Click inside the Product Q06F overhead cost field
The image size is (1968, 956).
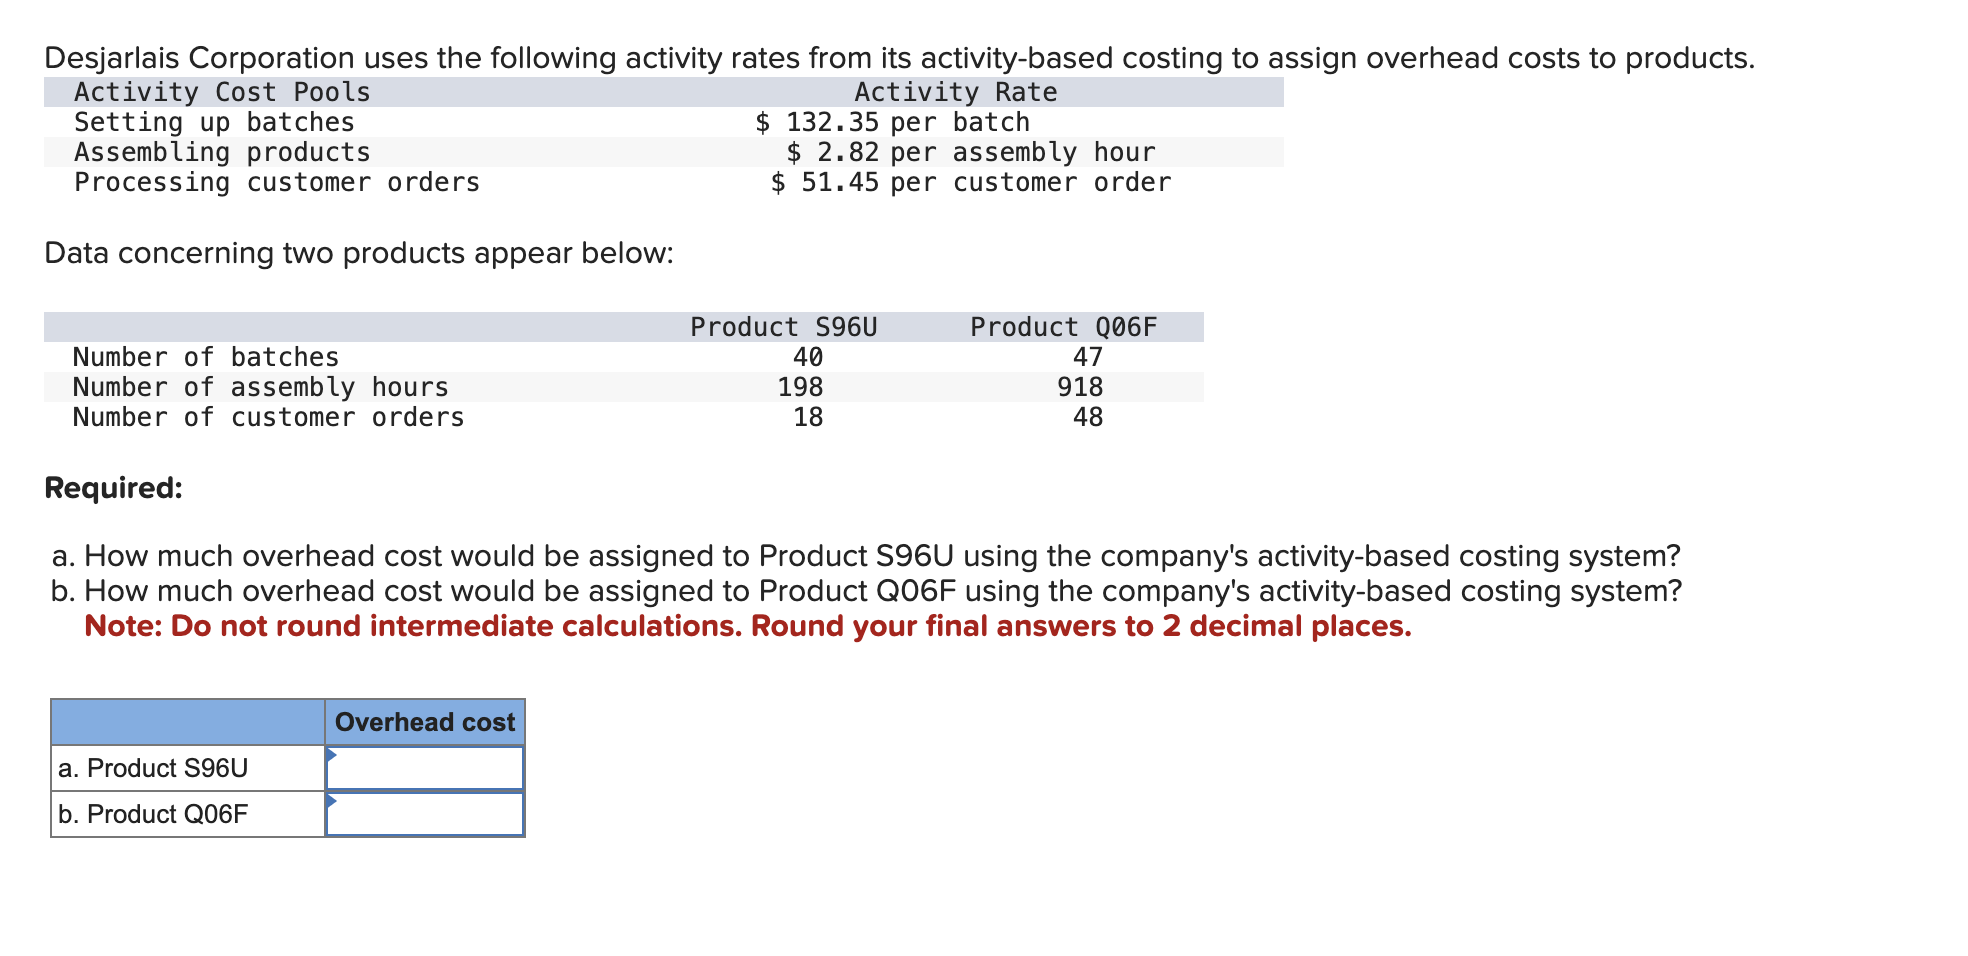click(x=425, y=813)
